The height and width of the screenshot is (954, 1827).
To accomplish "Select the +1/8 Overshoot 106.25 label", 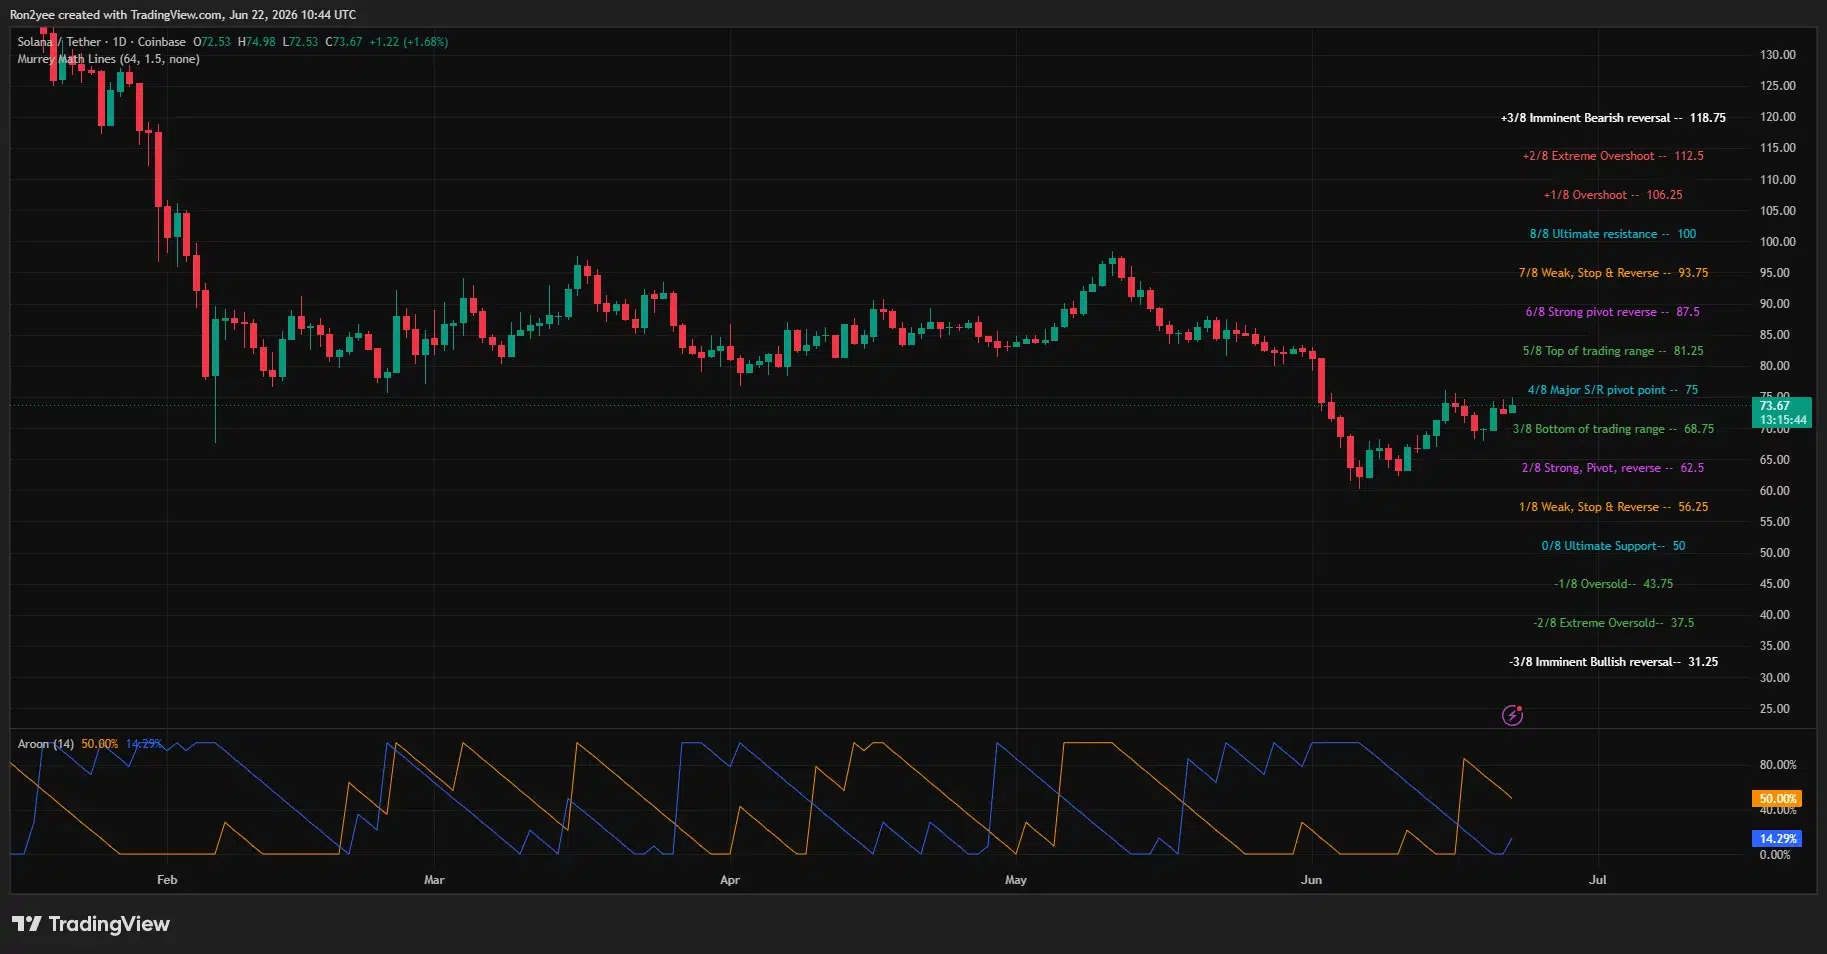I will (x=1613, y=195).
